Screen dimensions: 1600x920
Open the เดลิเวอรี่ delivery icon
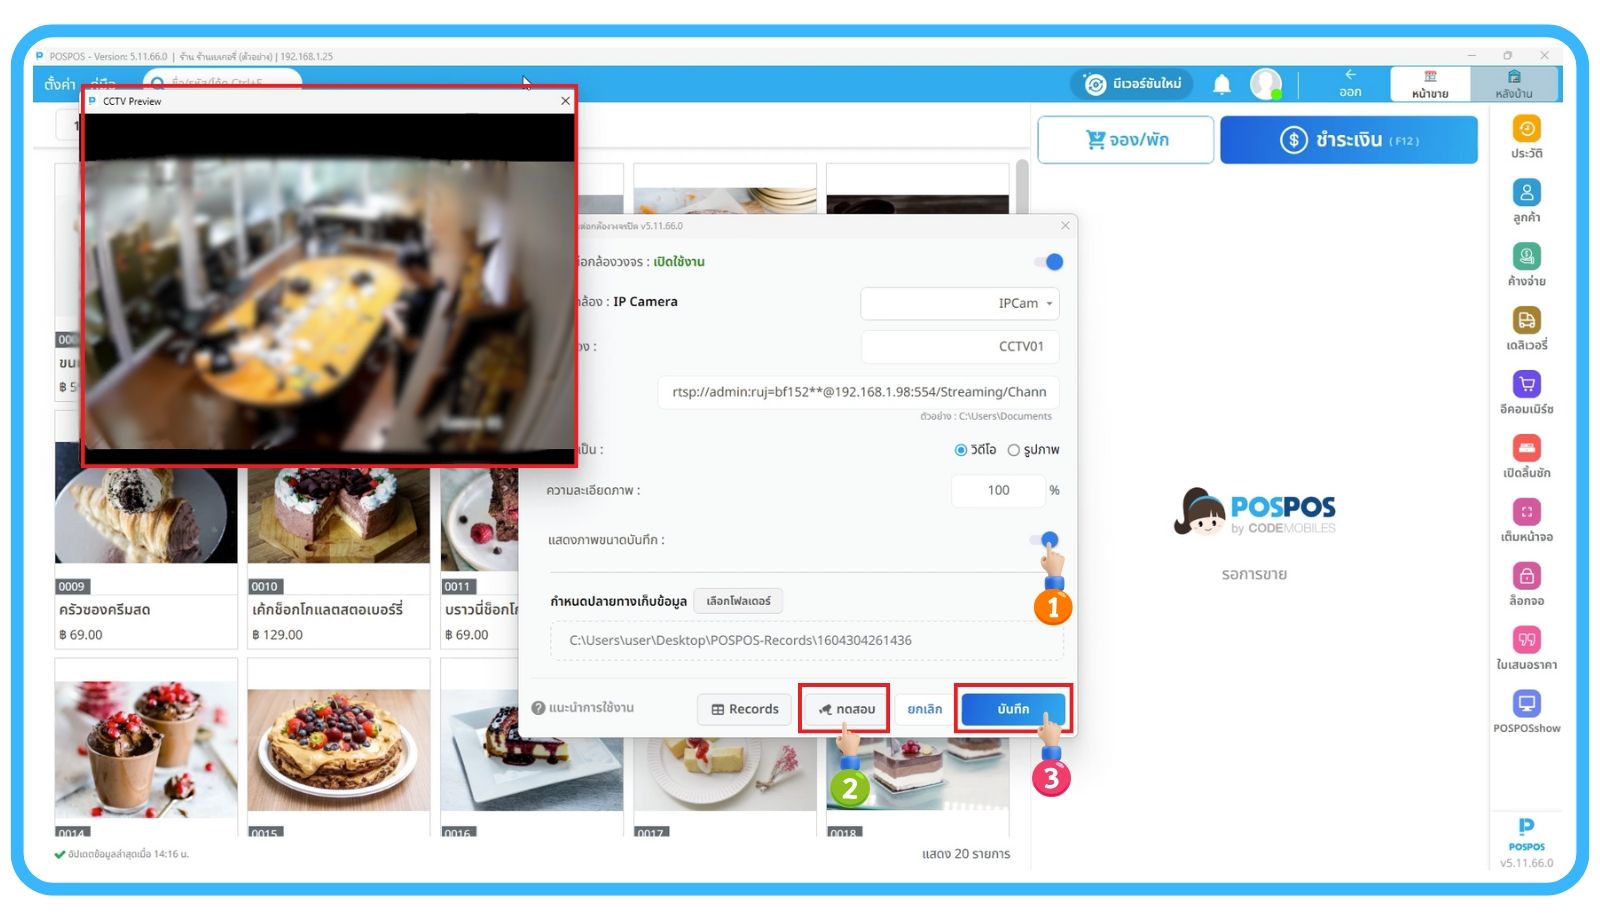pos(1526,321)
